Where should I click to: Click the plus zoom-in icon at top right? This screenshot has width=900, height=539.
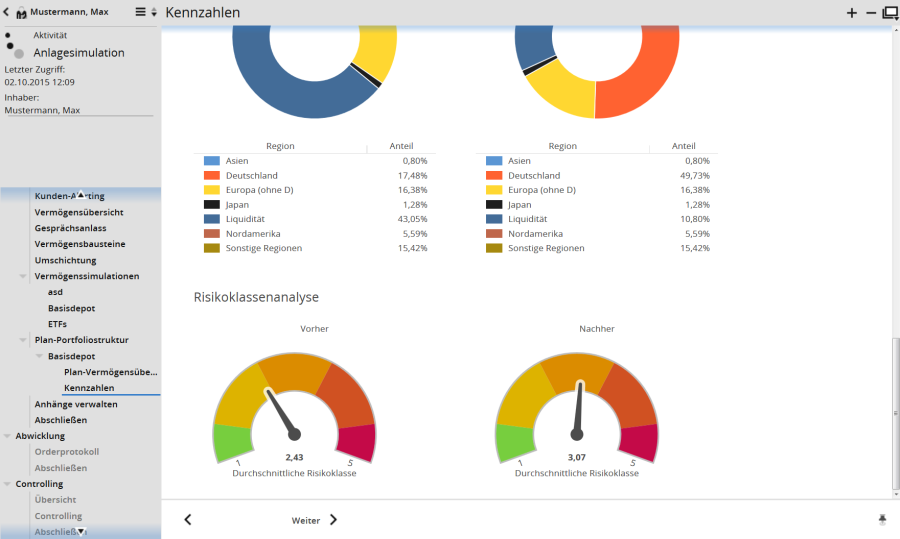tap(852, 12)
